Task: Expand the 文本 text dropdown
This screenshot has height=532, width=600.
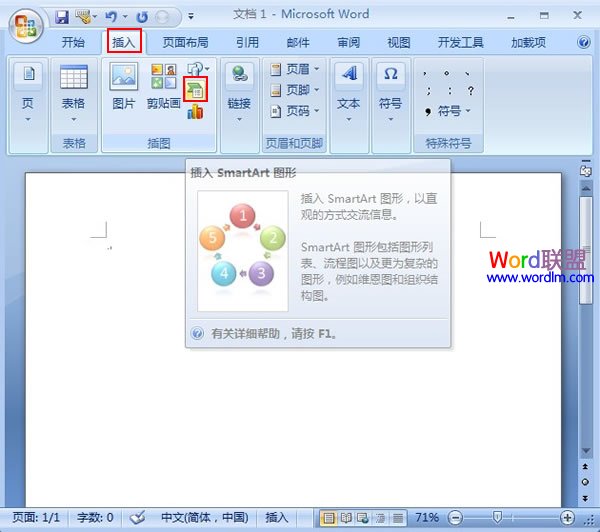Action: point(349,94)
